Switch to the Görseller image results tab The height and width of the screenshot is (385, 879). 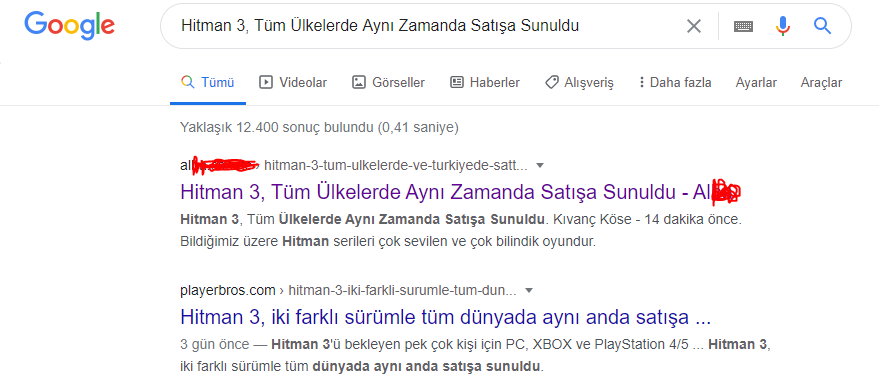(x=388, y=83)
